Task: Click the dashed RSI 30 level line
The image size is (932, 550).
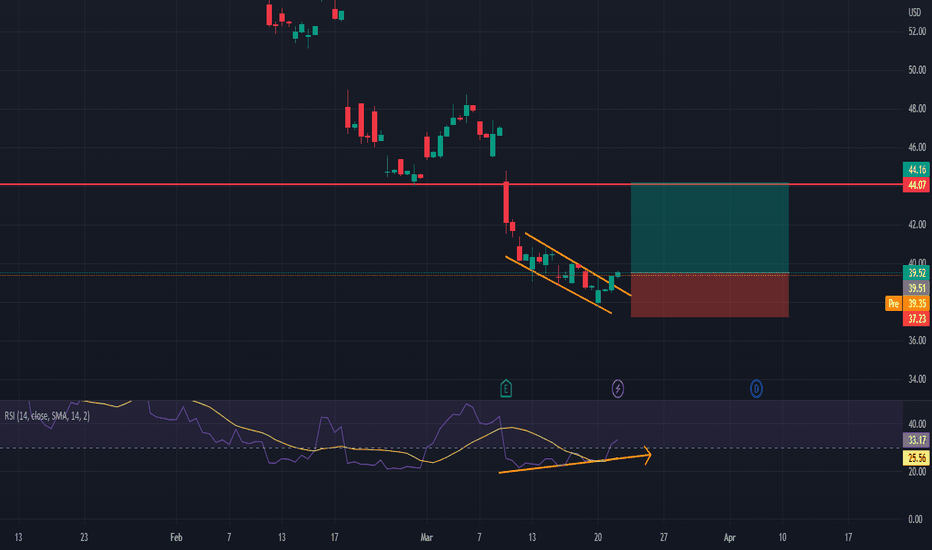Action: click(451, 448)
